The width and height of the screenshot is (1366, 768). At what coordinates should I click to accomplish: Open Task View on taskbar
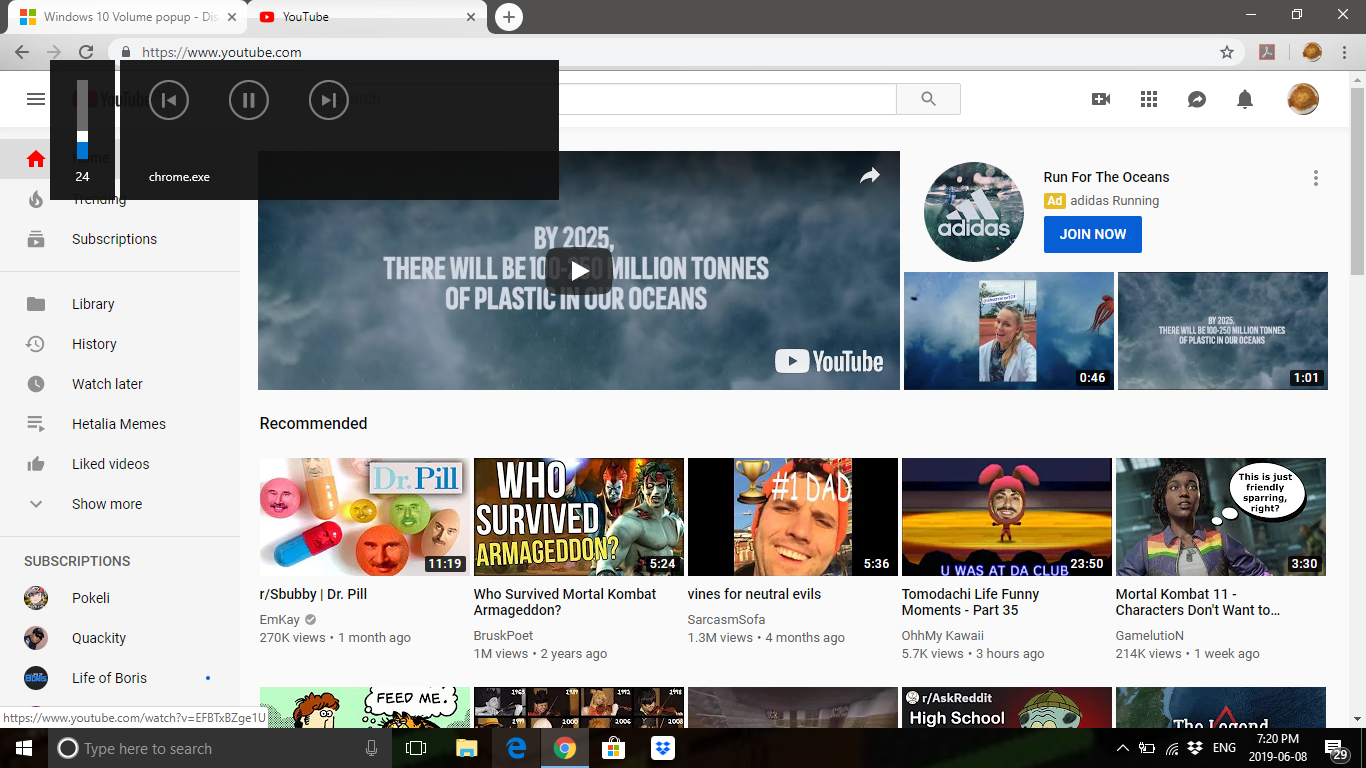tap(416, 748)
